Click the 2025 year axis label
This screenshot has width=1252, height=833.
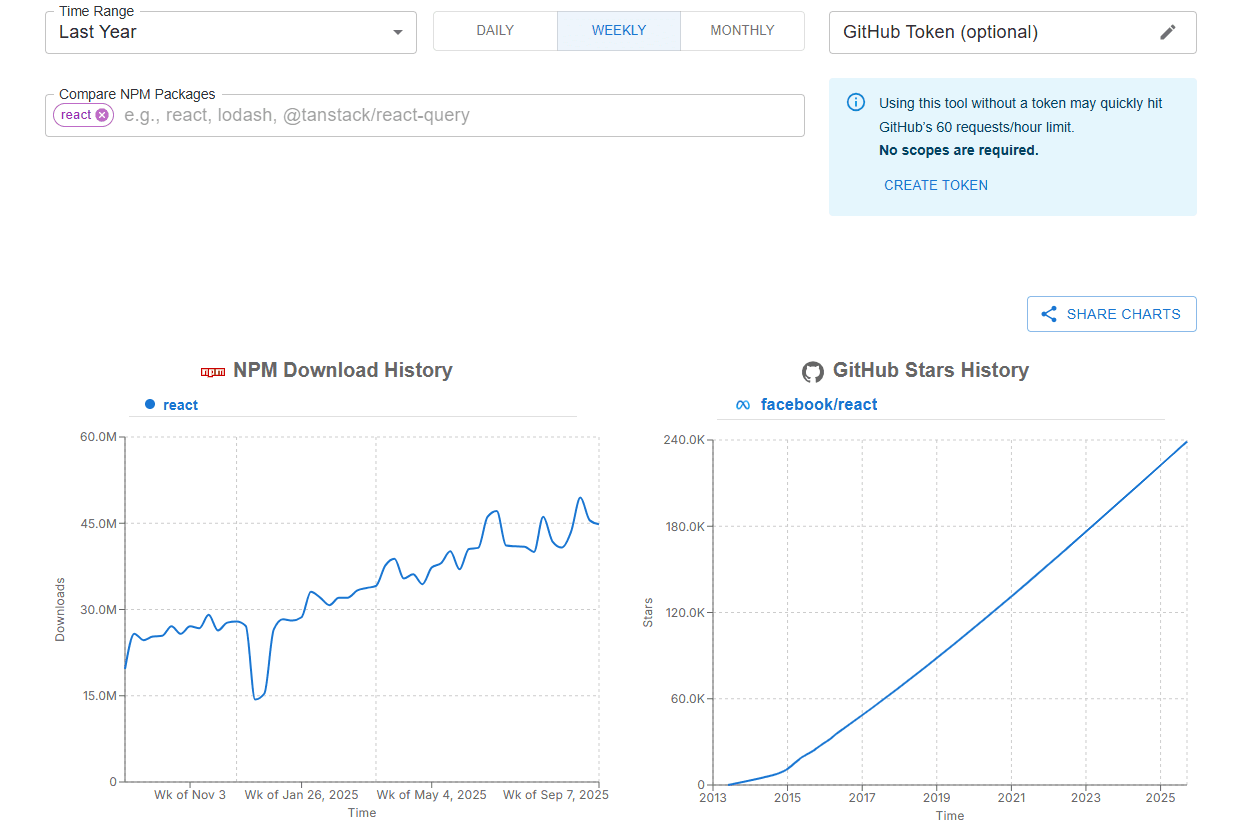click(1160, 798)
